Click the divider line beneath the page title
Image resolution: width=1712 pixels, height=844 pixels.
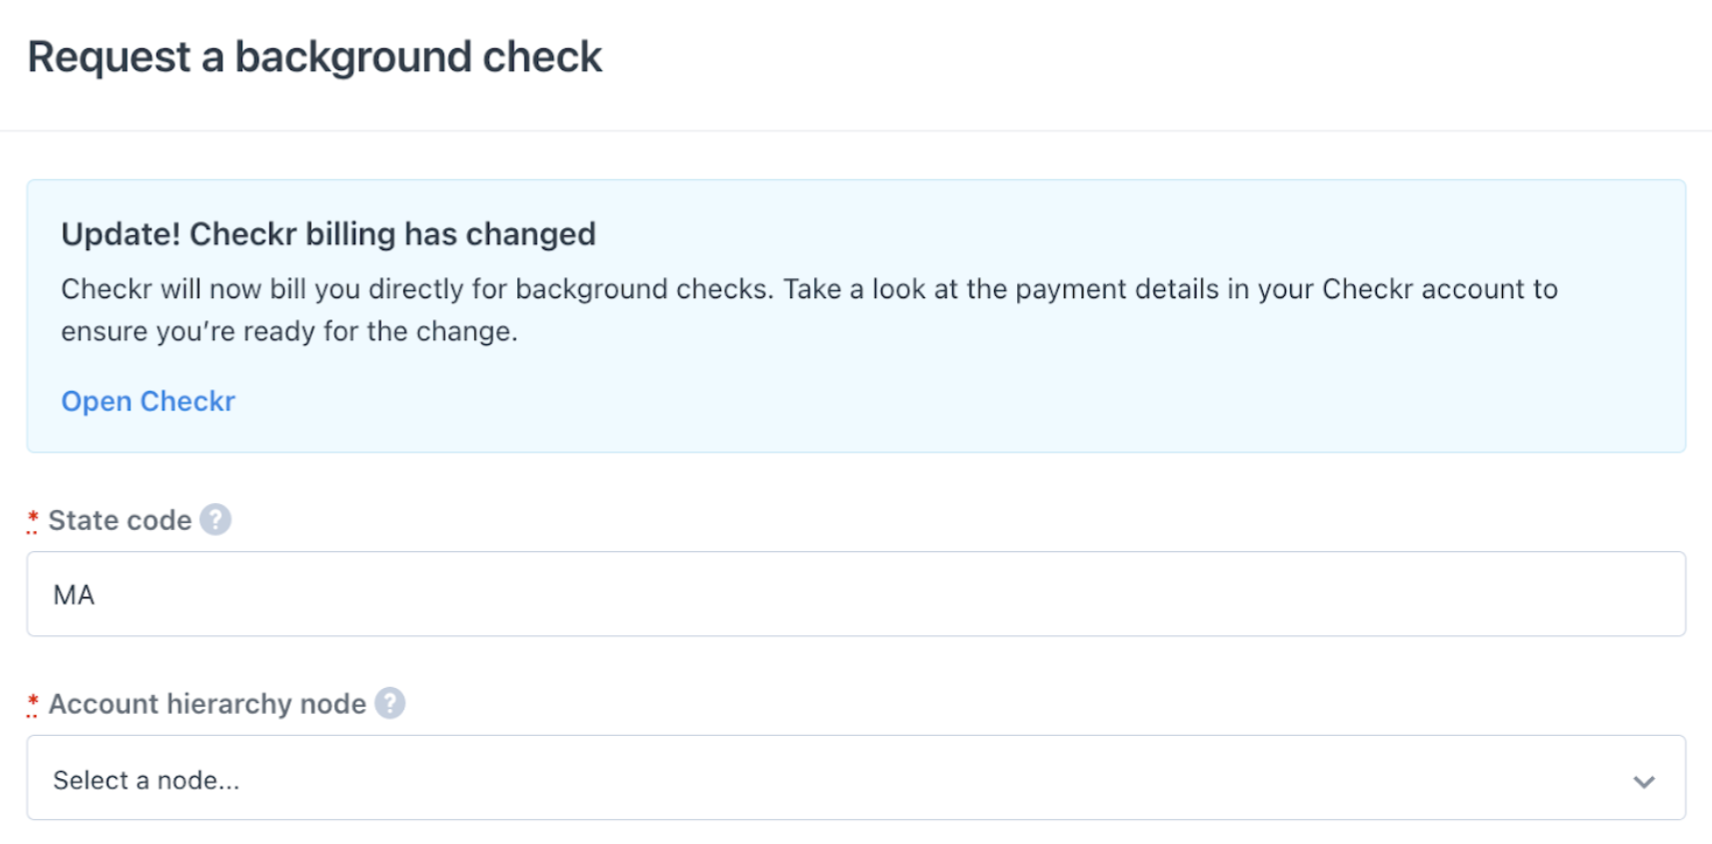[x=856, y=130]
